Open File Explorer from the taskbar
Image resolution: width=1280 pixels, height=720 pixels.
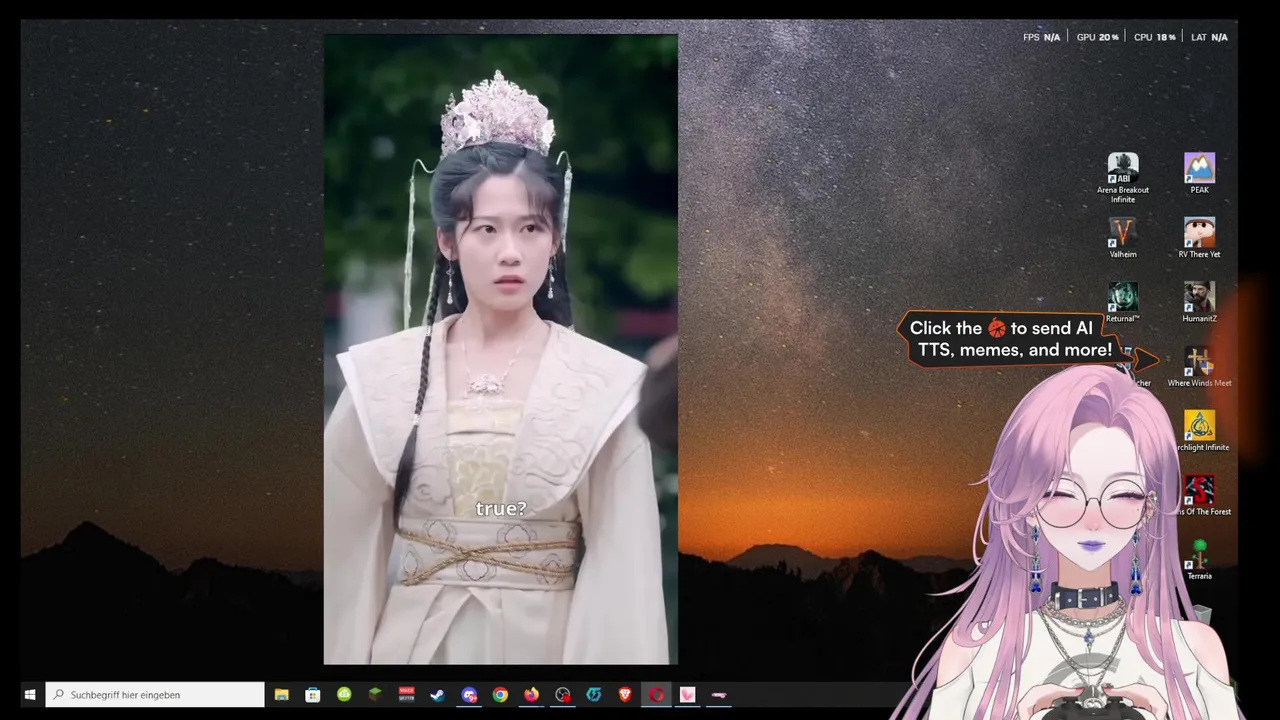(x=282, y=694)
